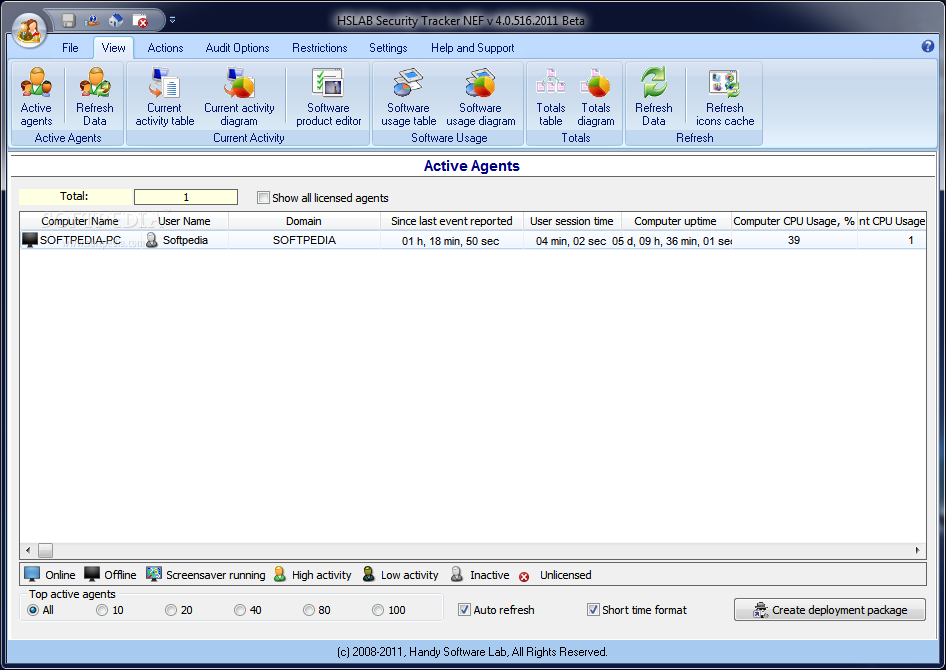Sort by Computer Name column header
Screen dimensions: 946x670
pos(80,221)
